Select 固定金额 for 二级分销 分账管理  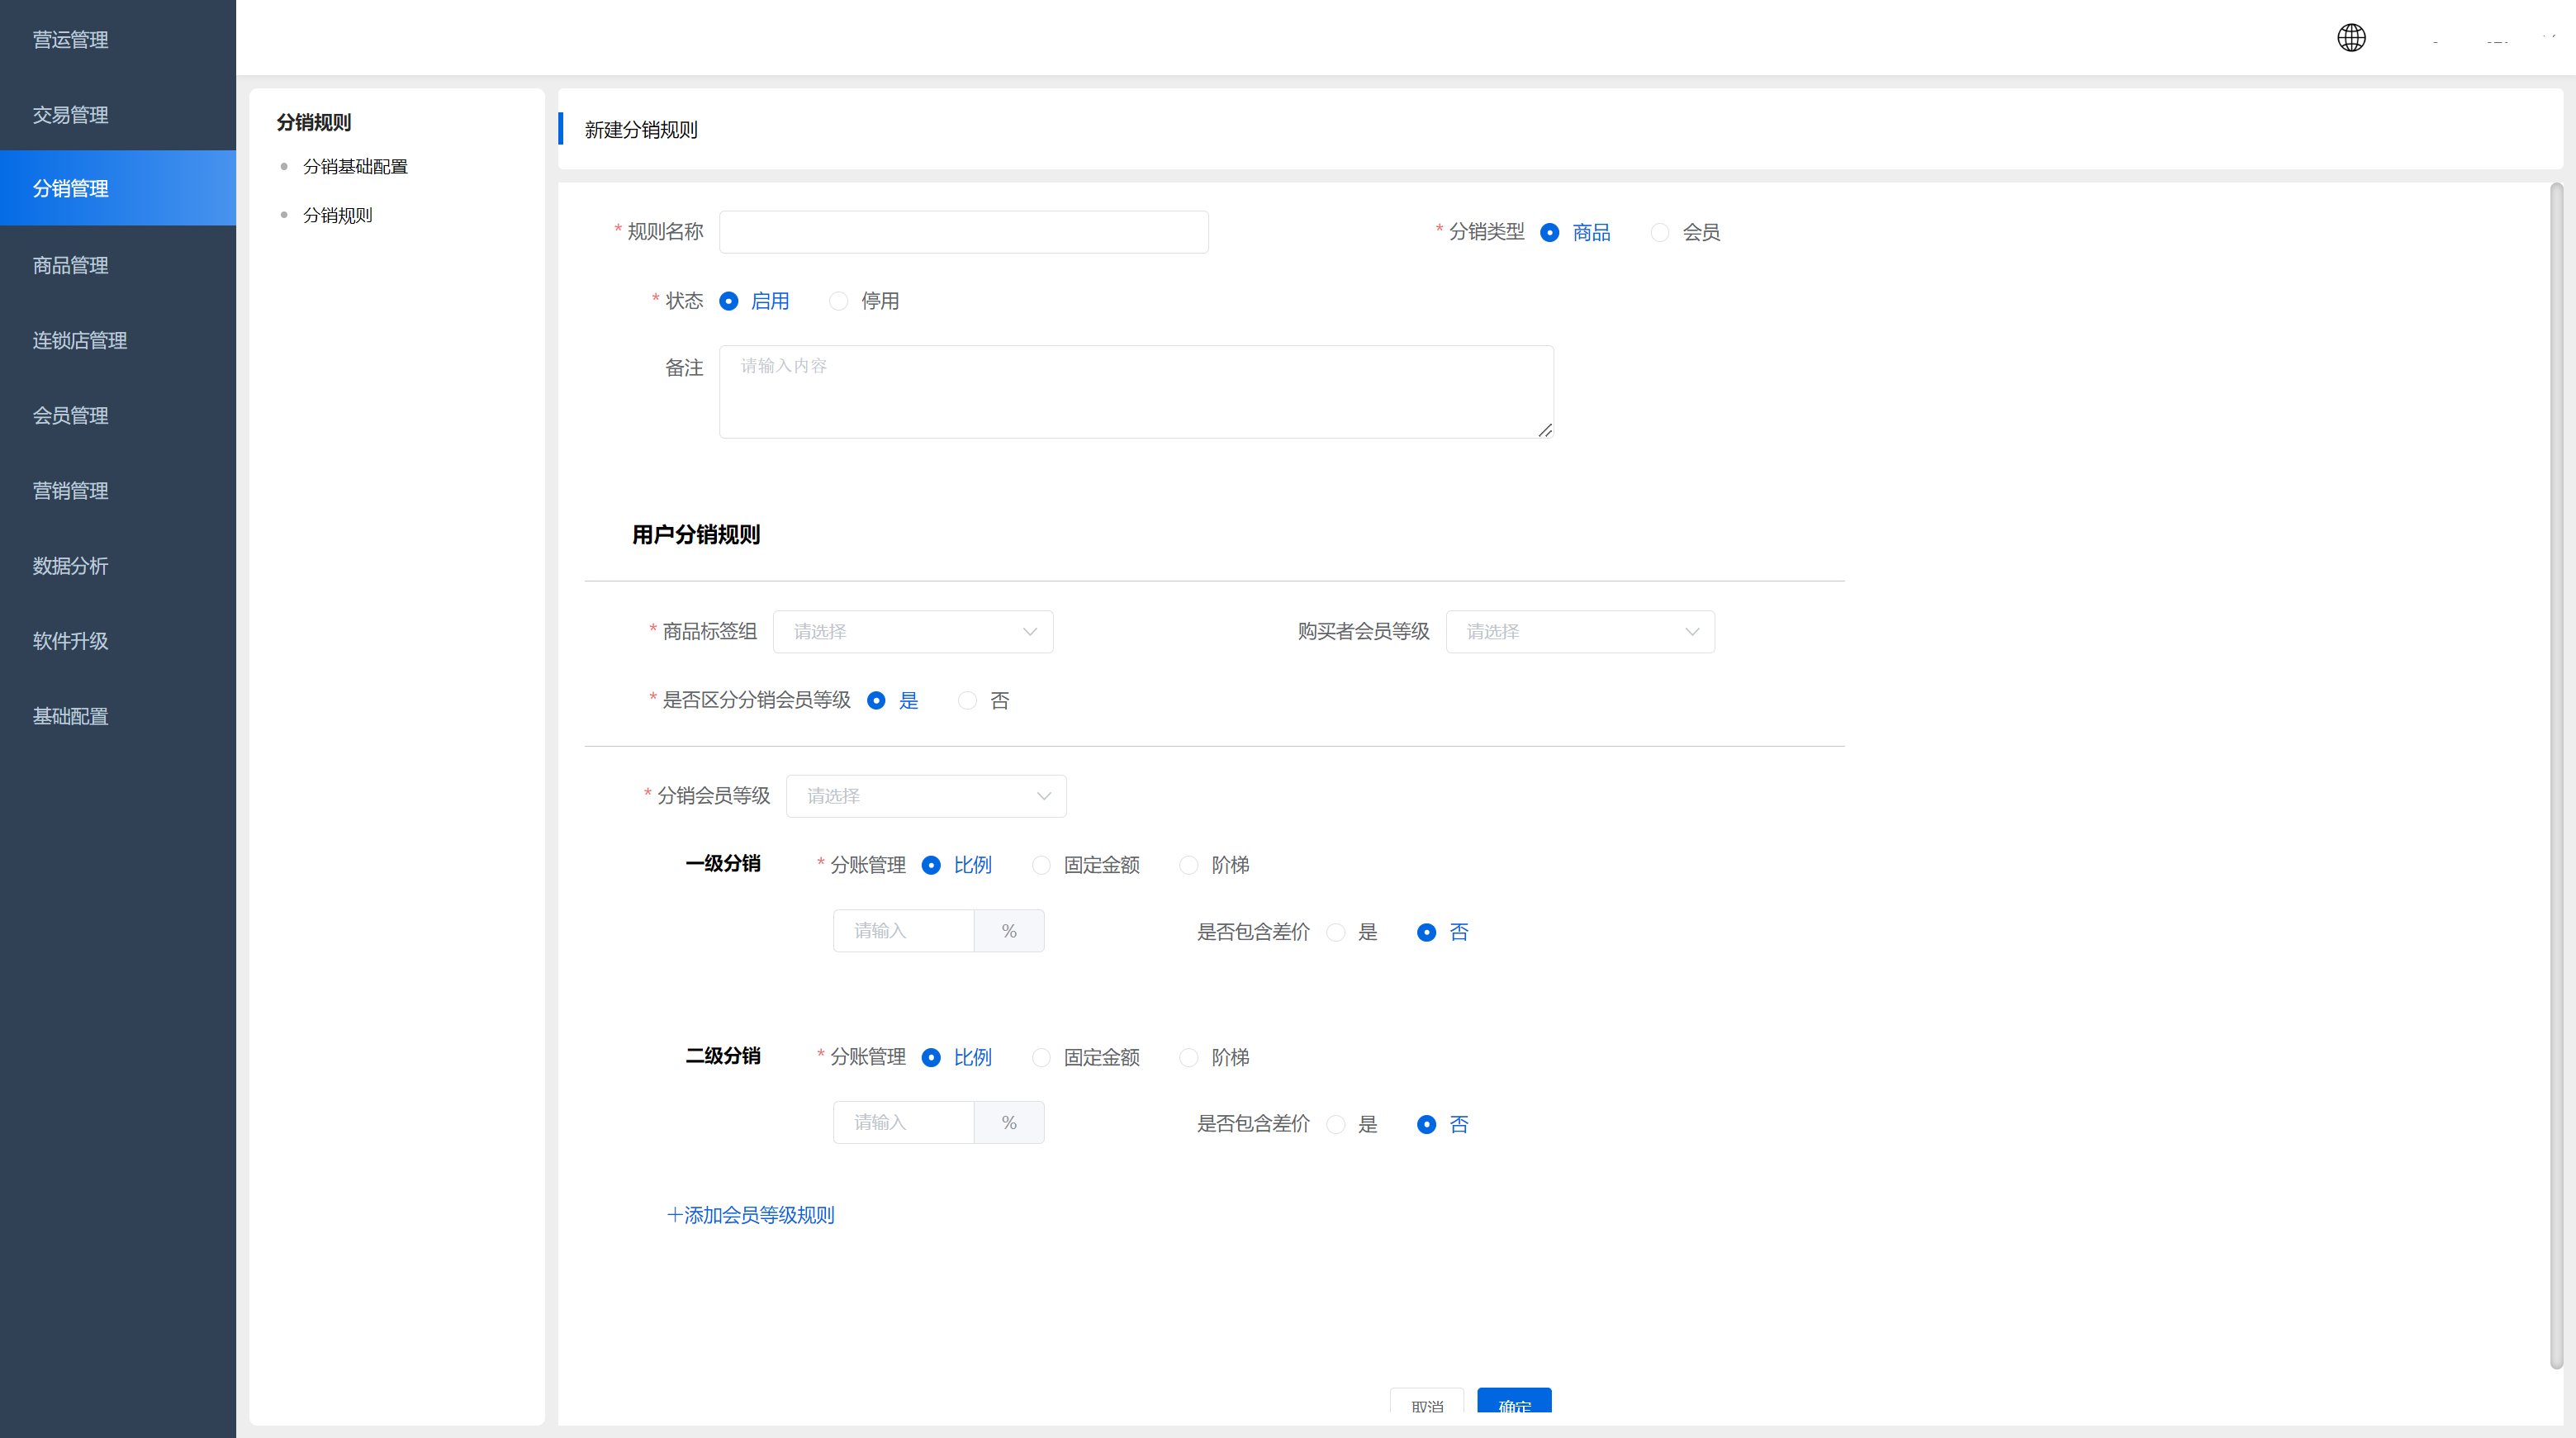tap(1041, 1057)
